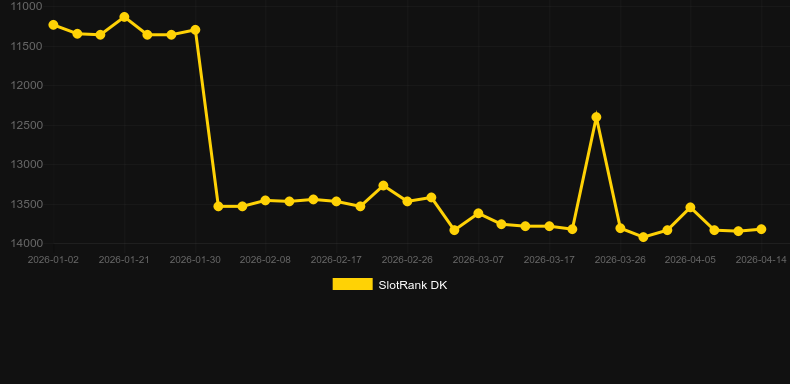The height and width of the screenshot is (384, 790).
Task: Select the last data point at 2026-04-14
Action: [x=761, y=229]
